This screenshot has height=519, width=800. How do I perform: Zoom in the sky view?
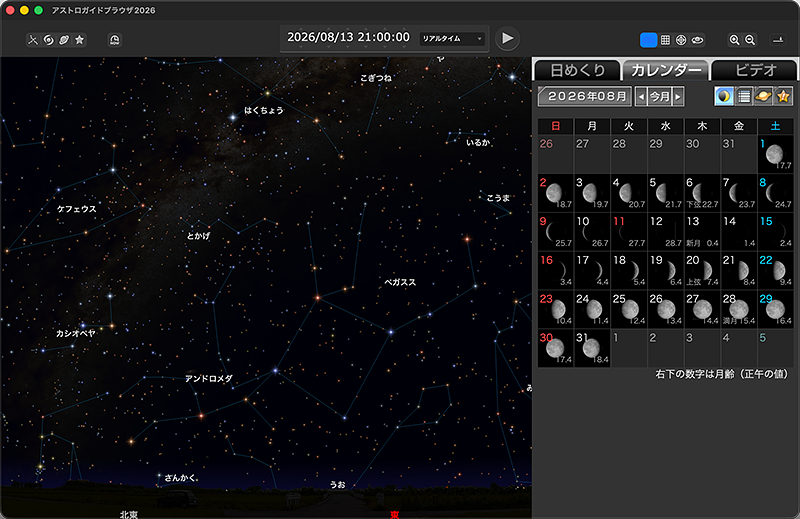(735, 40)
